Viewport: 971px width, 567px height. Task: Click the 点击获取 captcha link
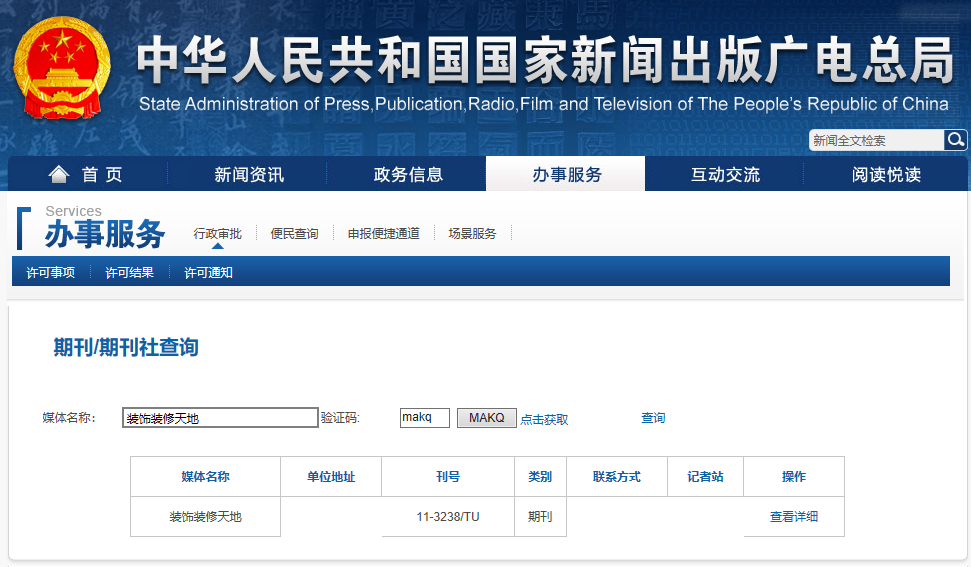[x=544, y=419]
